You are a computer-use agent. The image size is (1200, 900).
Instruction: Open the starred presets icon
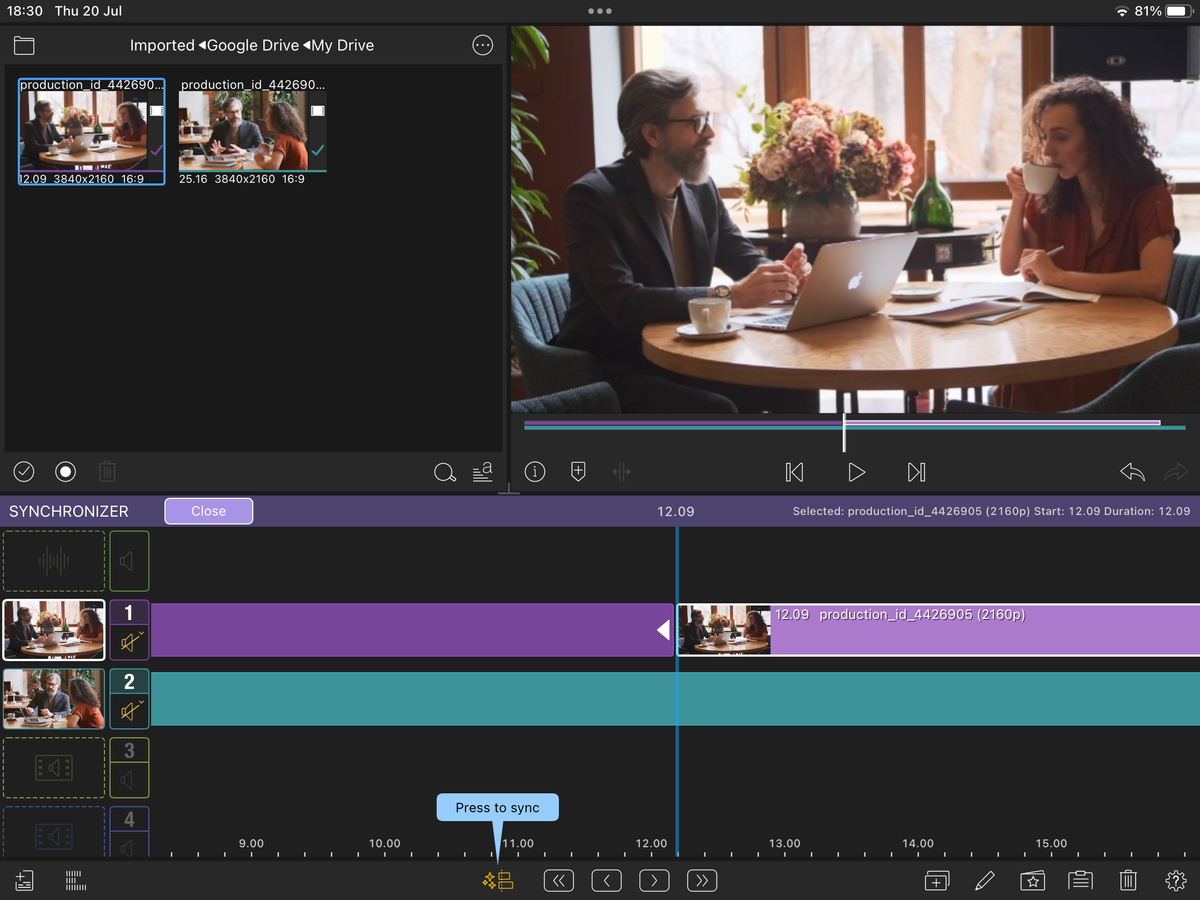tap(1033, 881)
